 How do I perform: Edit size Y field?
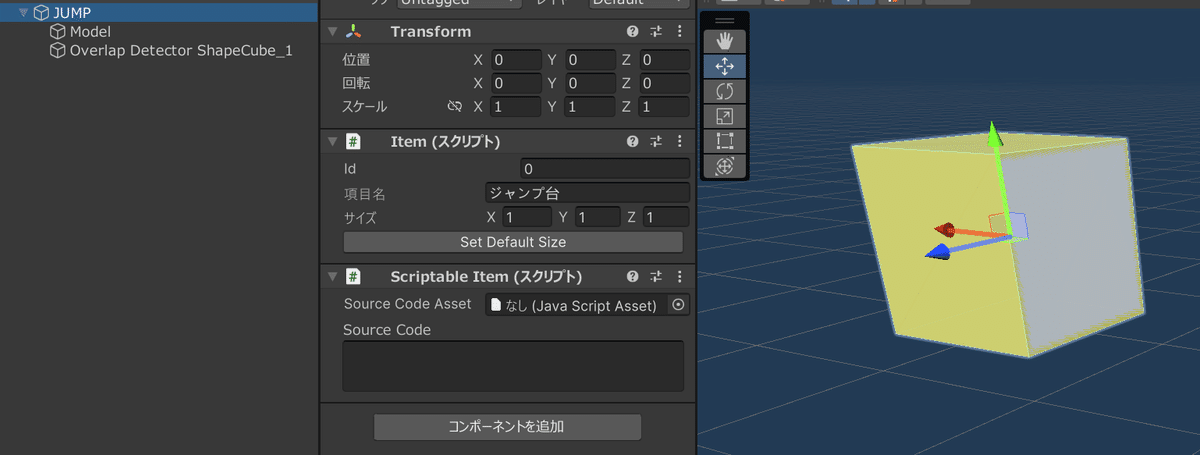[598, 217]
